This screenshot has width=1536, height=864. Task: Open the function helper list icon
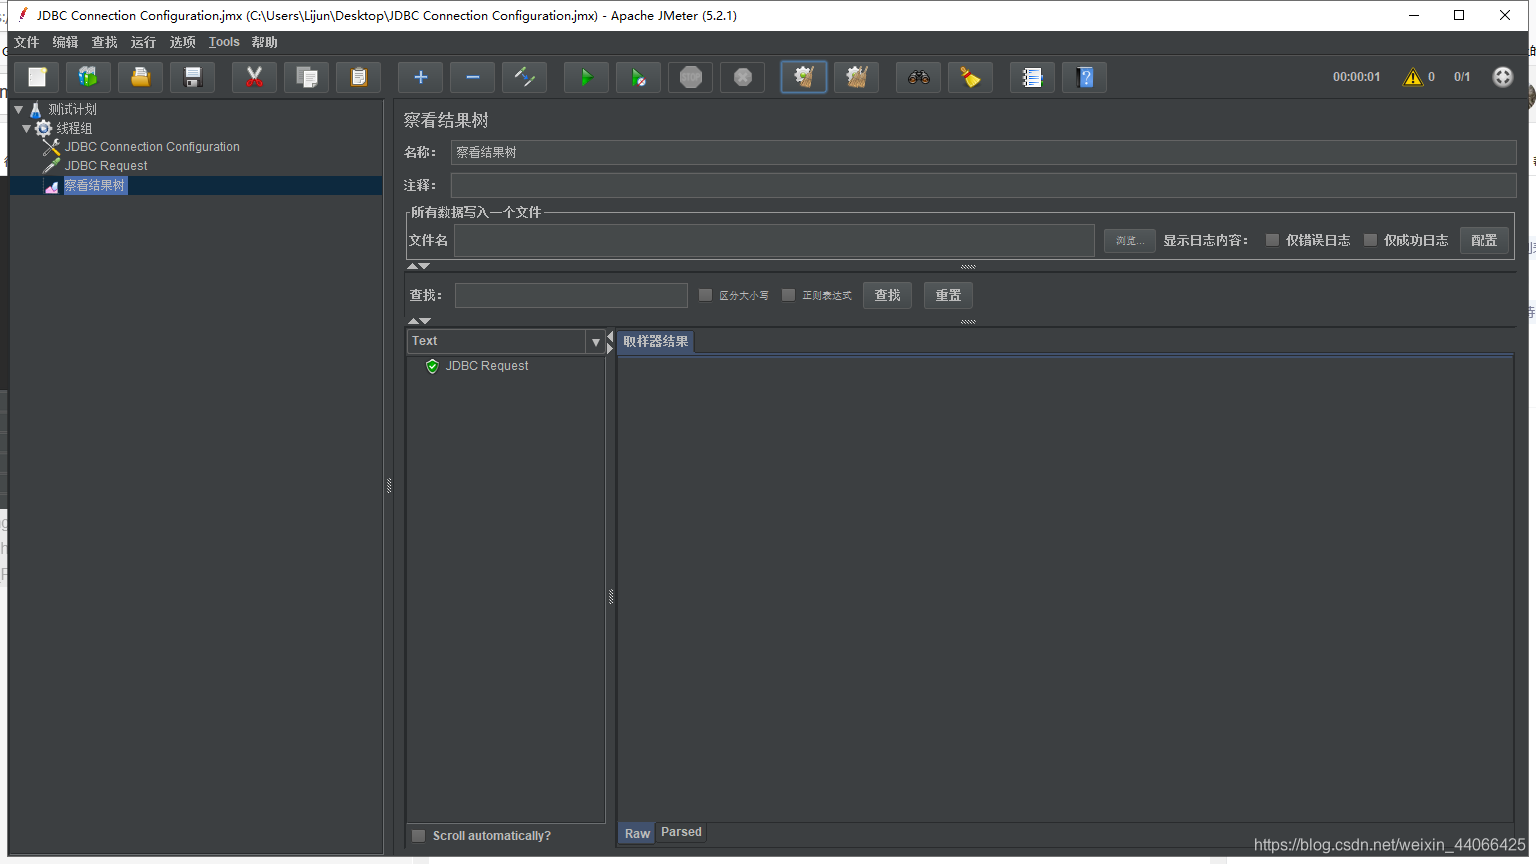(1033, 77)
